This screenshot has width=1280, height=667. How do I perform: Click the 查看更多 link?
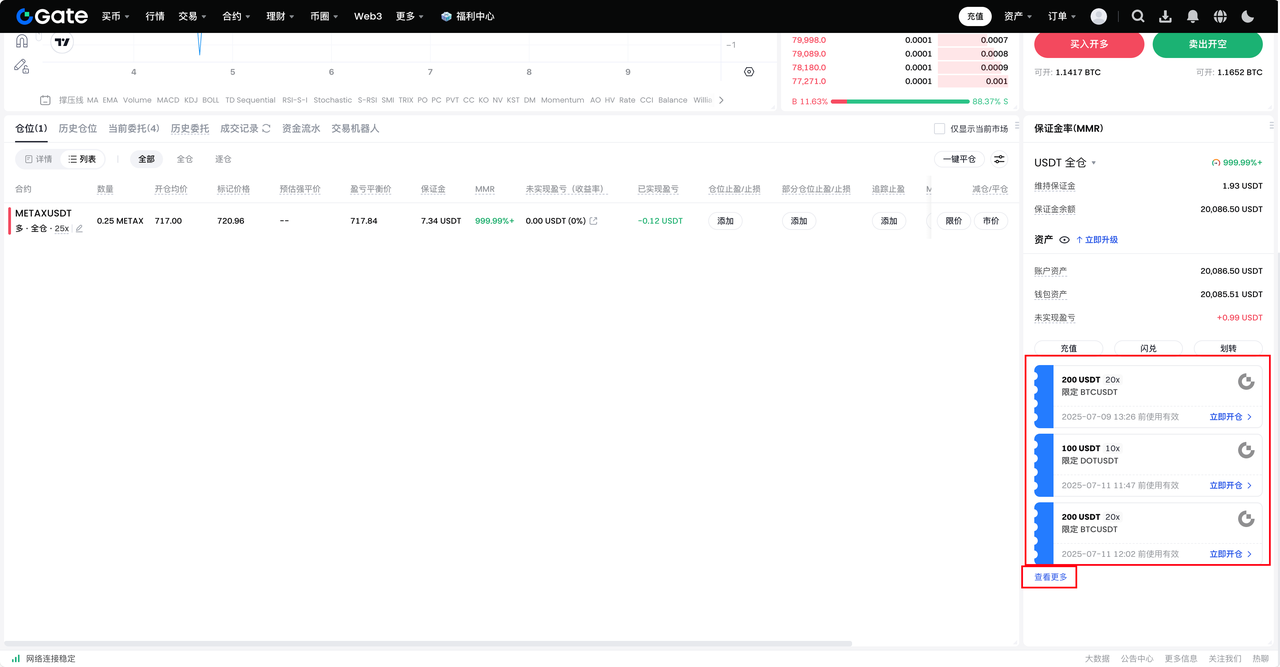[x=1050, y=577]
